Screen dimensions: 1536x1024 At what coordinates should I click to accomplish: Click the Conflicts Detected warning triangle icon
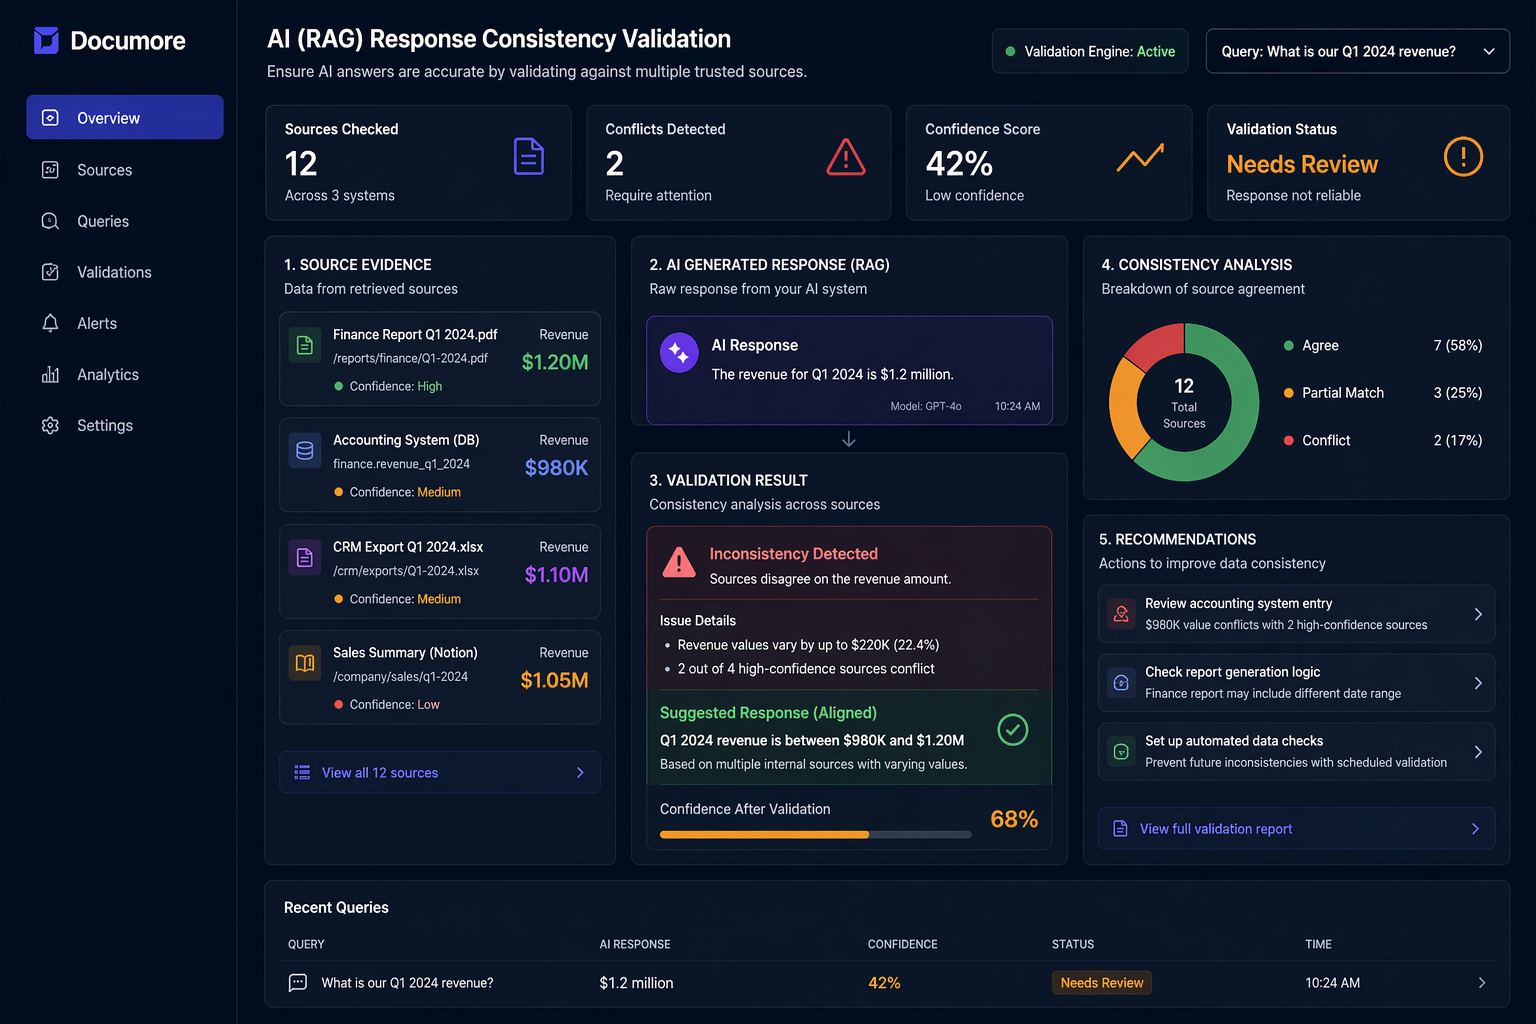pyautogui.click(x=846, y=157)
